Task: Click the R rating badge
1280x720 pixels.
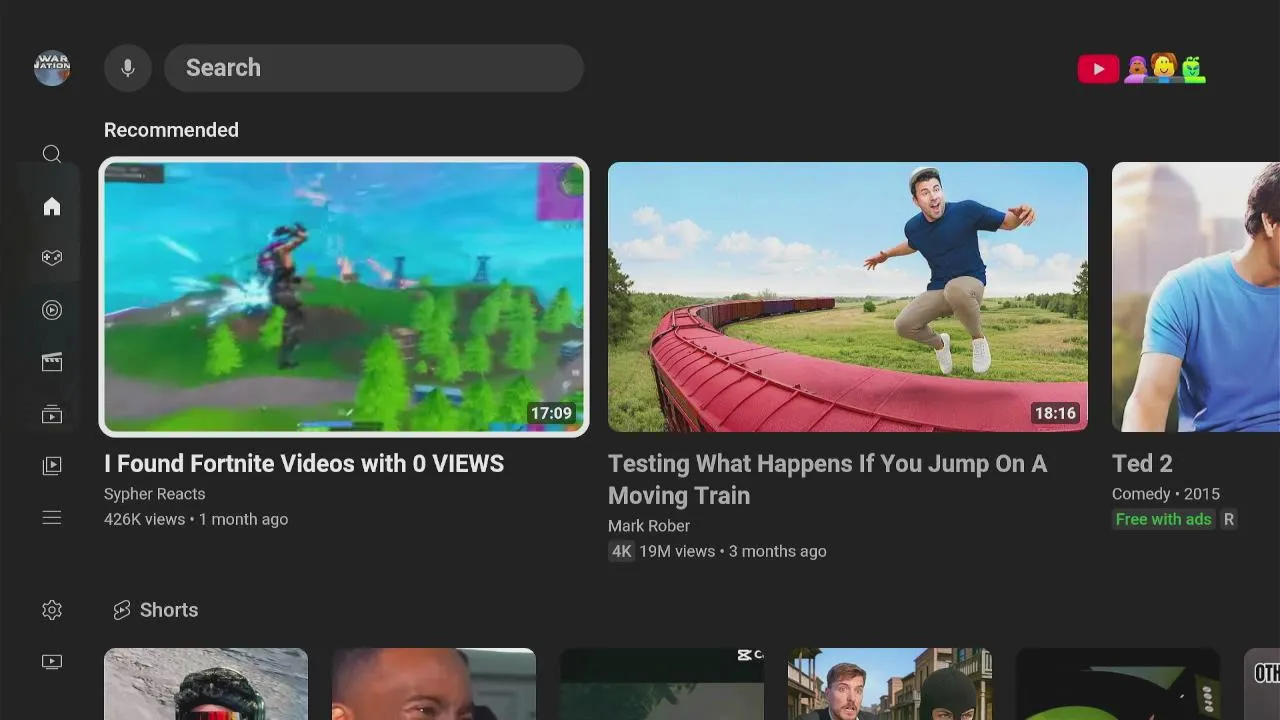Action: (x=1229, y=519)
